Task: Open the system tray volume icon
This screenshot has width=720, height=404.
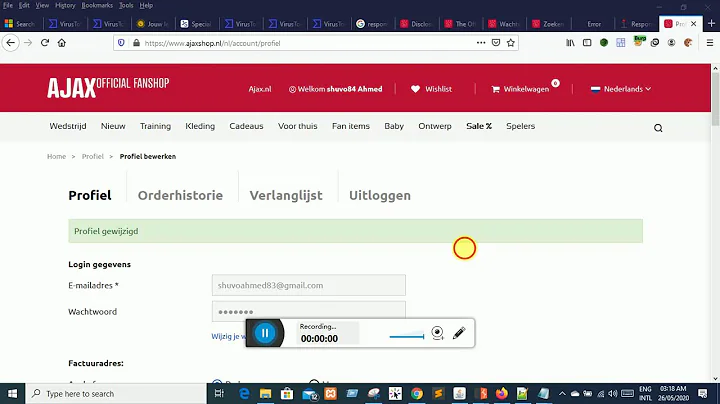Action: coord(613,393)
